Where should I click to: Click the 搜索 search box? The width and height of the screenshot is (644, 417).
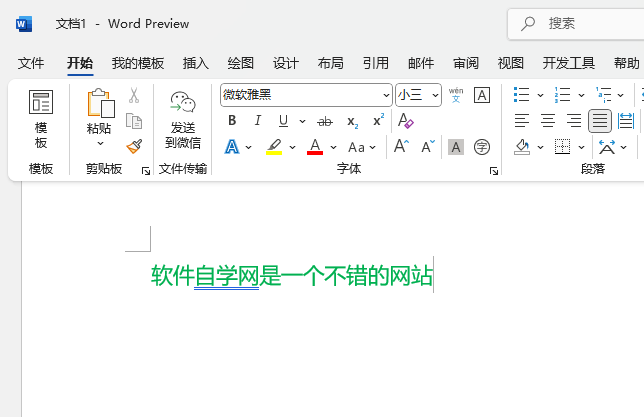[576, 24]
